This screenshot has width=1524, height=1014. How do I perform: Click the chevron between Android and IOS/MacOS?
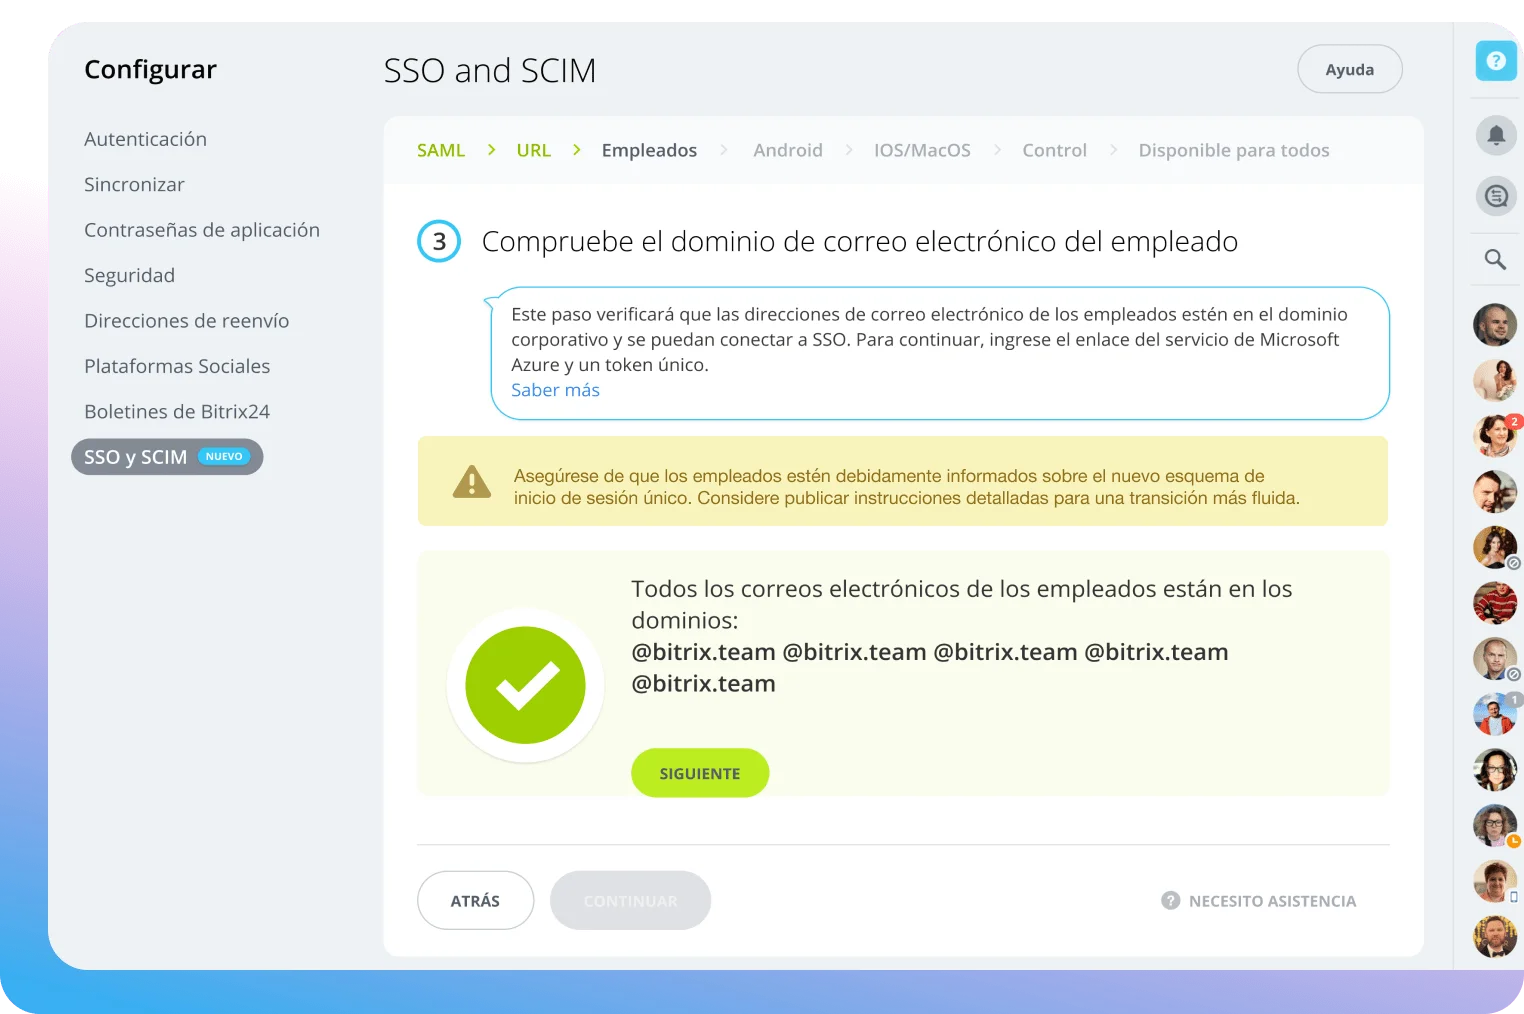pyautogui.click(x=849, y=150)
